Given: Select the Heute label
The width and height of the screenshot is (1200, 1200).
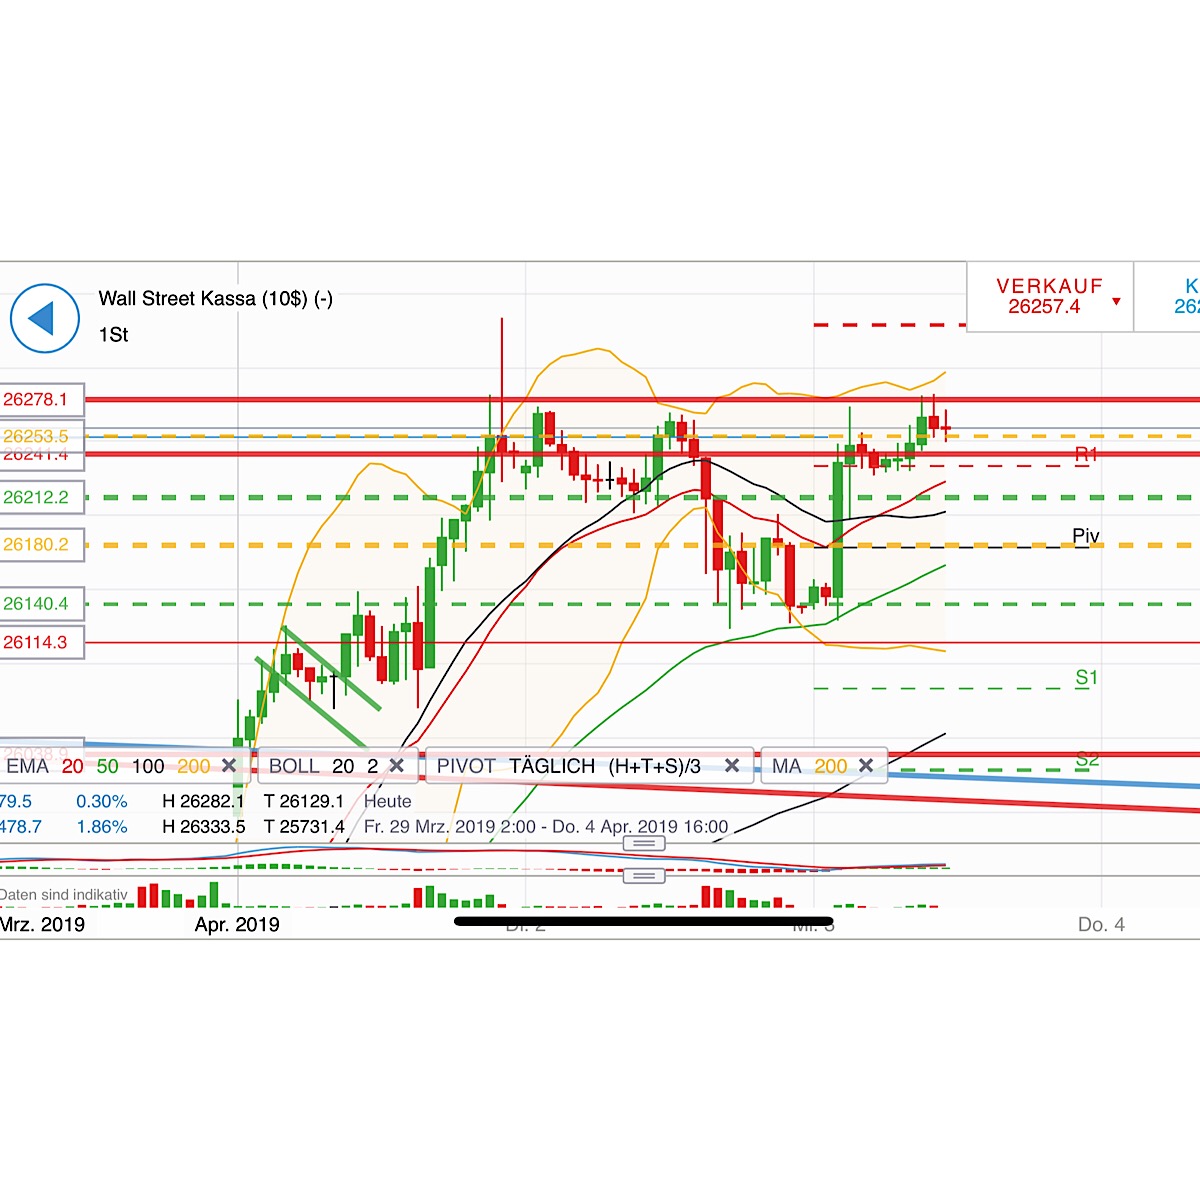Looking at the screenshot, I should (388, 801).
